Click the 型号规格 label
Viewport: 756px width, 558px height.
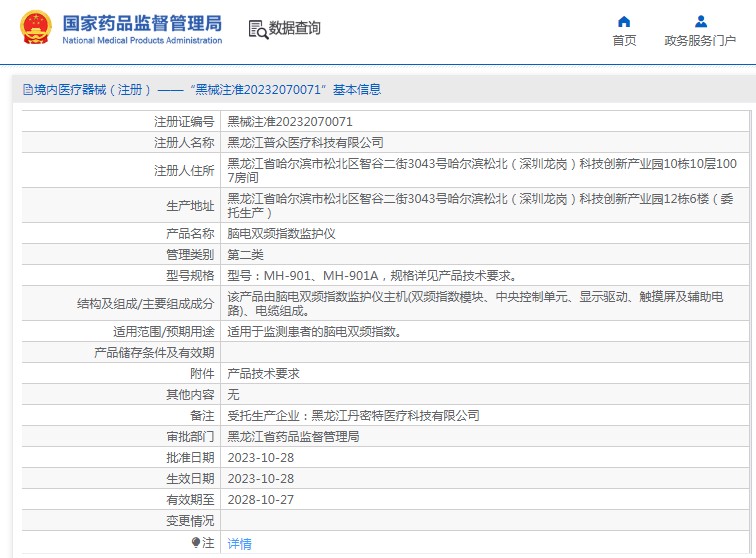click(x=190, y=276)
